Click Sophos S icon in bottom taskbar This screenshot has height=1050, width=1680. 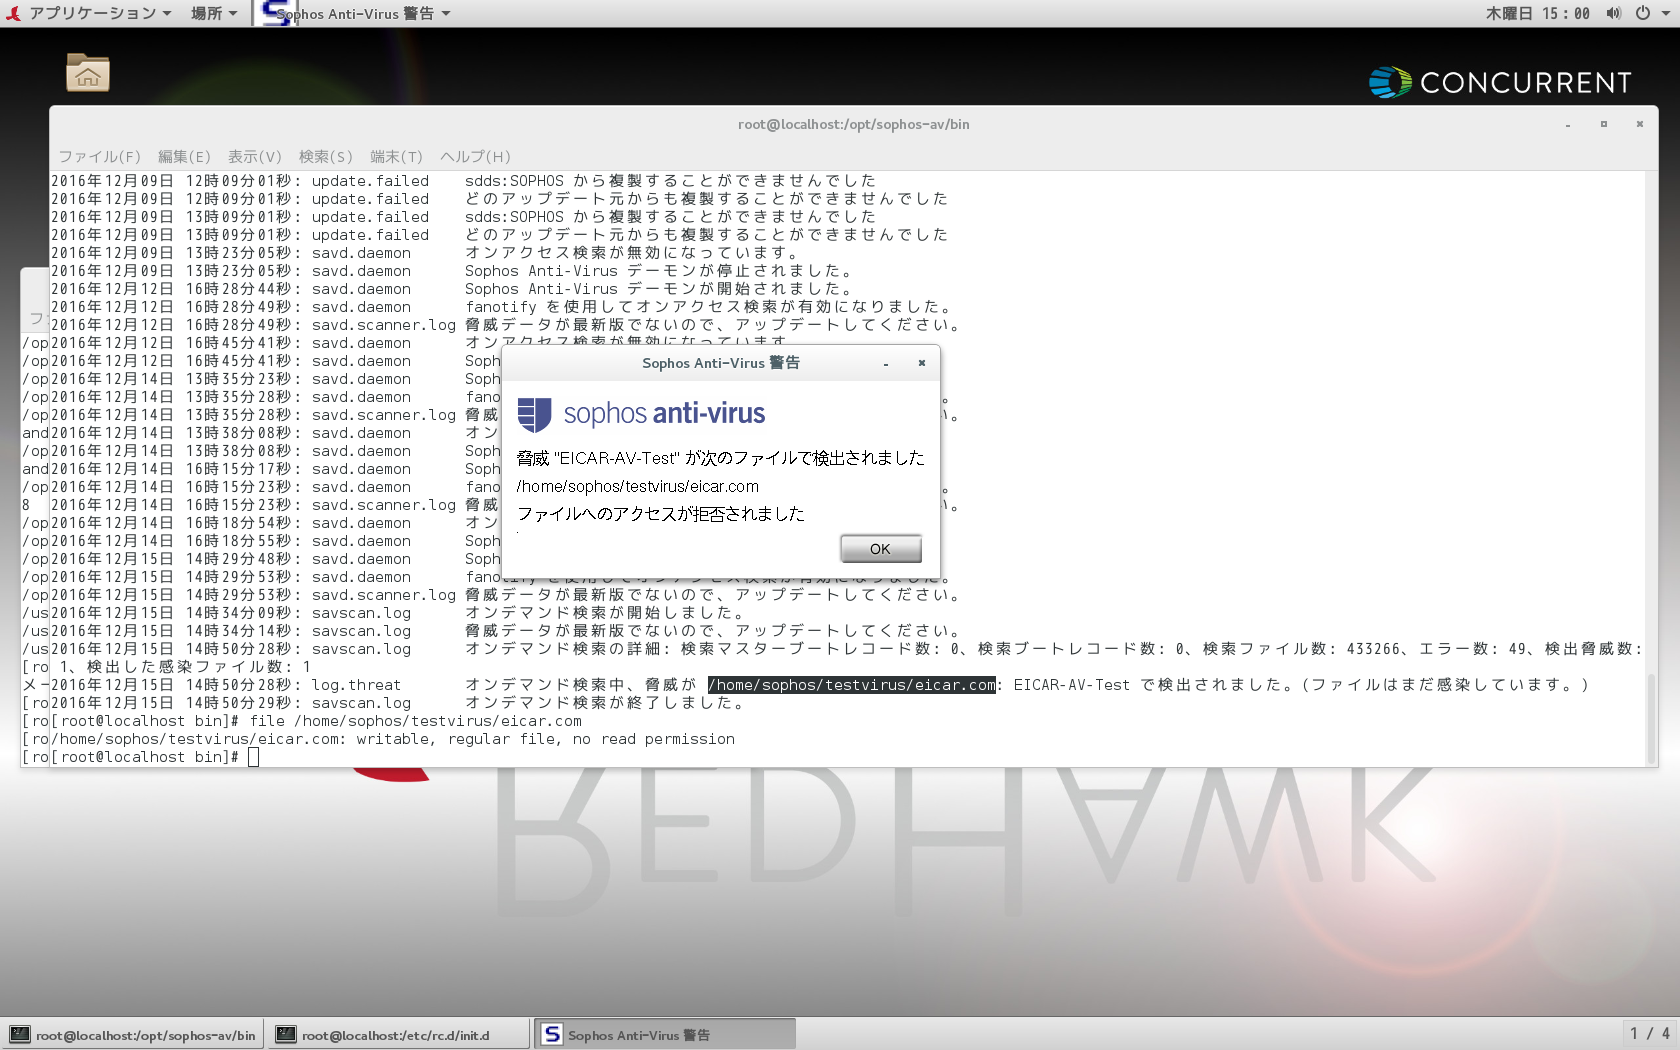552,1035
